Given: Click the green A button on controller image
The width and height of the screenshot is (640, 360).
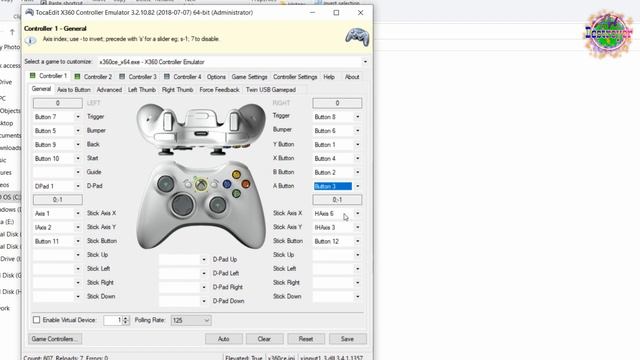Looking at the screenshot, I should pos(236,193).
